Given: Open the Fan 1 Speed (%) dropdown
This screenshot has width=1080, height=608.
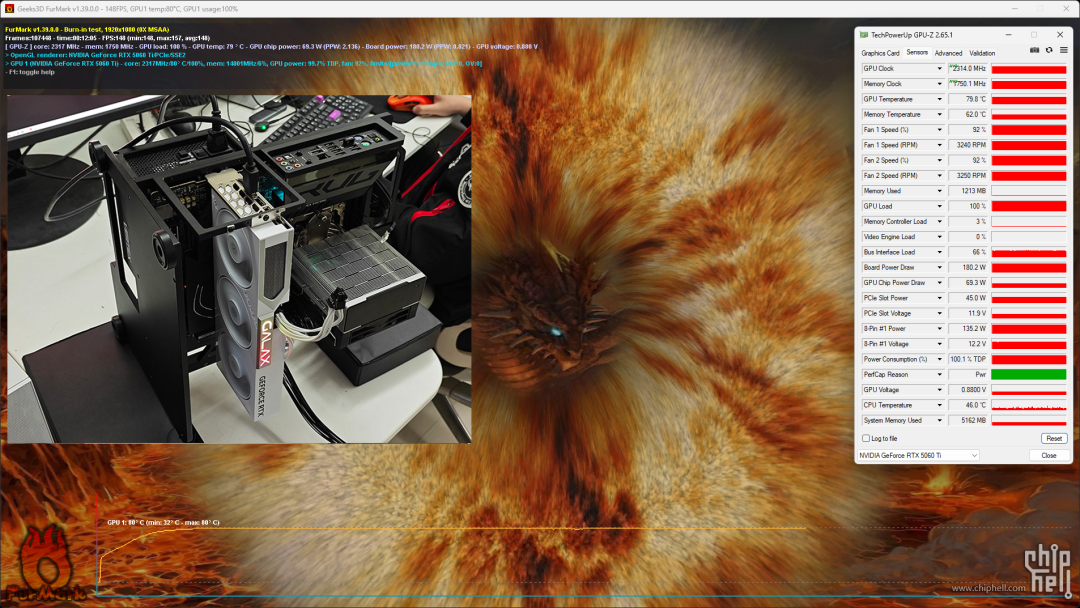Looking at the screenshot, I should 939,129.
